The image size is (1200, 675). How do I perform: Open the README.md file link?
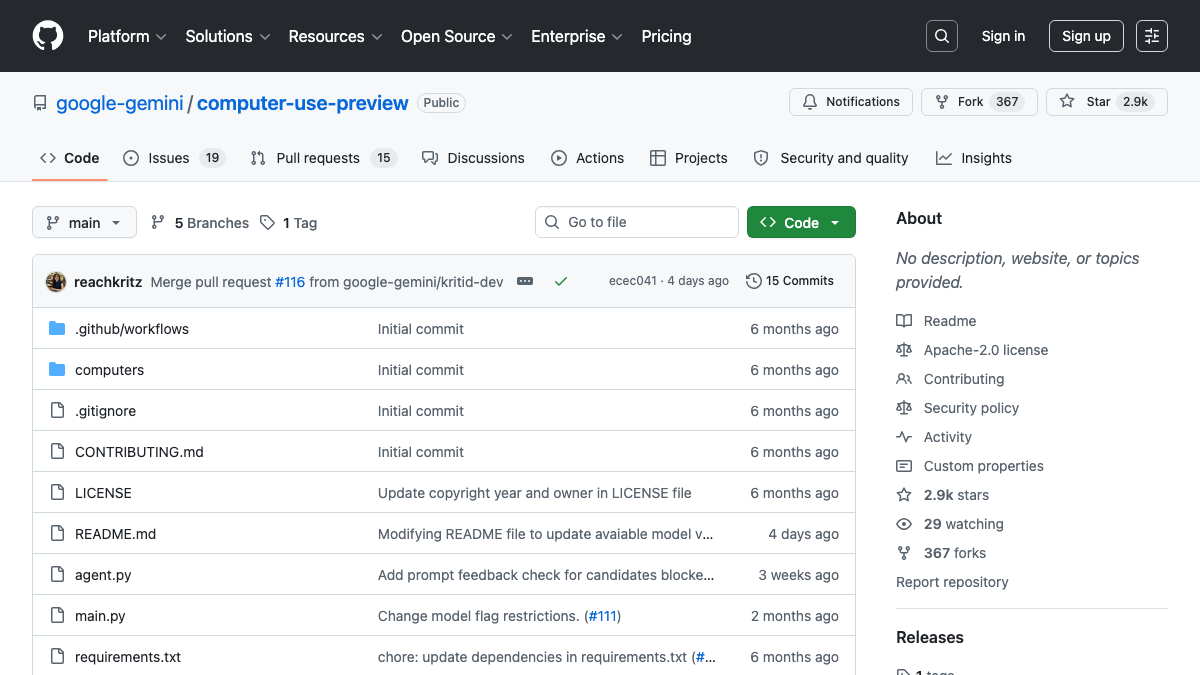[115, 534]
